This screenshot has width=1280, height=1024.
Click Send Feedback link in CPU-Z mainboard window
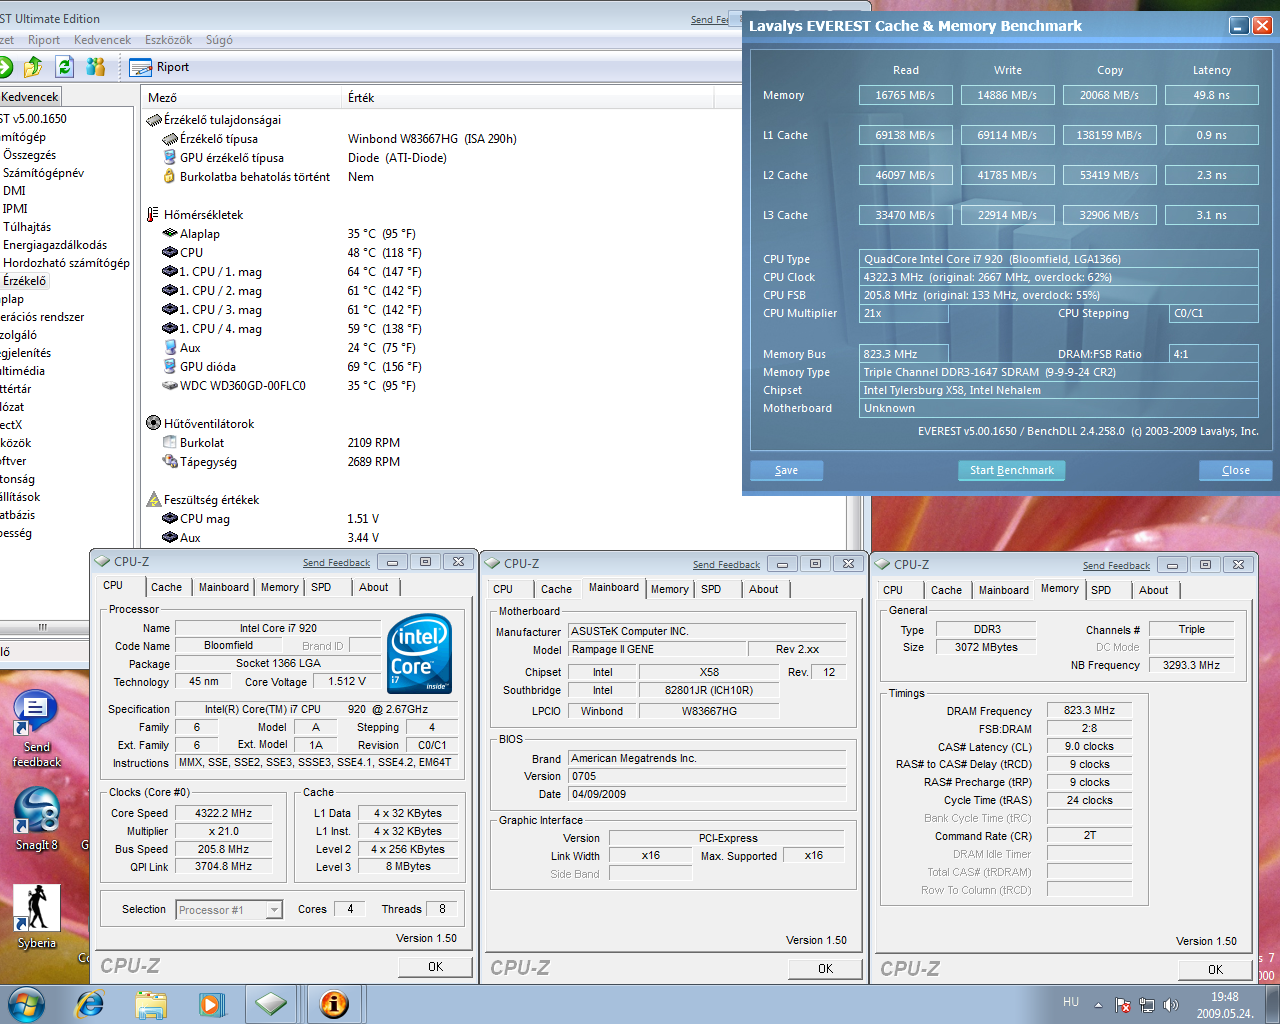[x=726, y=565]
